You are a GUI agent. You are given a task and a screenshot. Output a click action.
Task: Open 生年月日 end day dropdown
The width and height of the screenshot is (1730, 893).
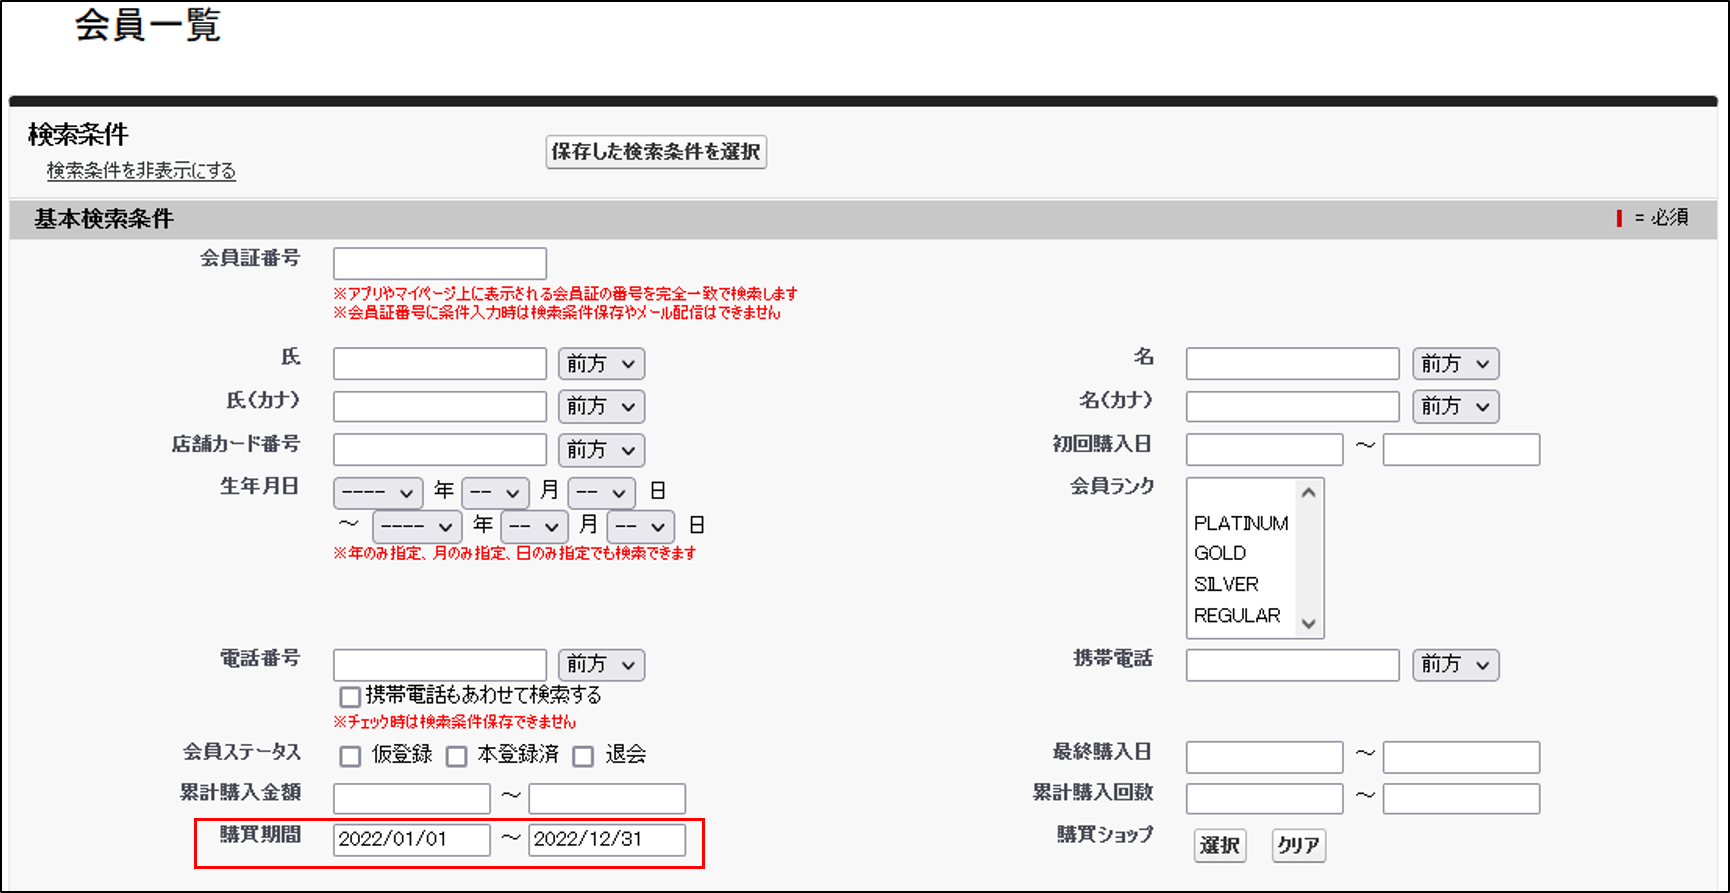[640, 526]
